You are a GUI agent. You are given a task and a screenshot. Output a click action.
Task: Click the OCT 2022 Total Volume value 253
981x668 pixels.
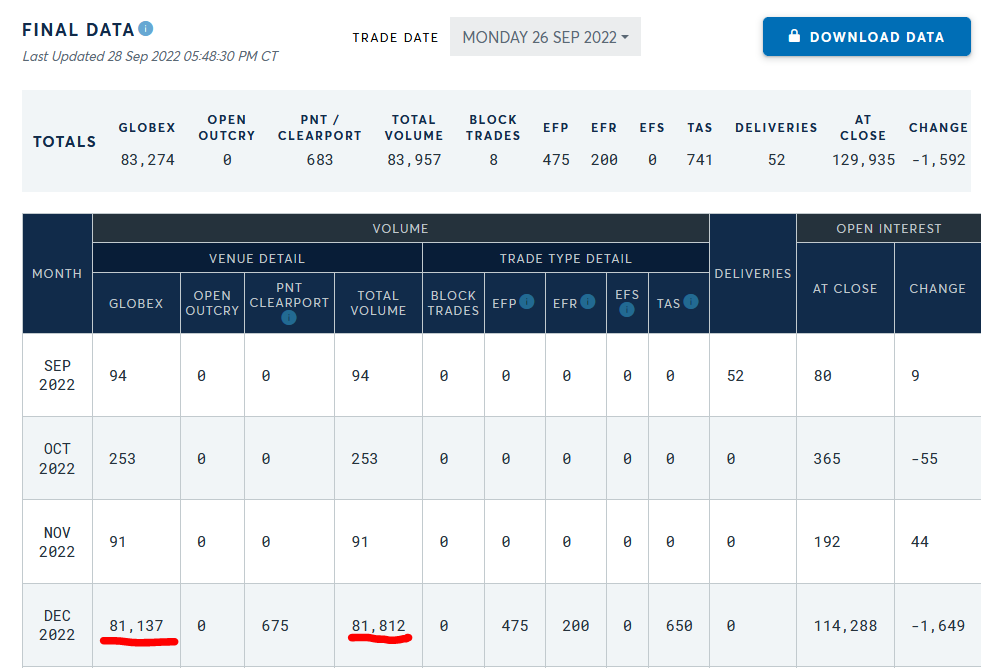[x=365, y=459]
